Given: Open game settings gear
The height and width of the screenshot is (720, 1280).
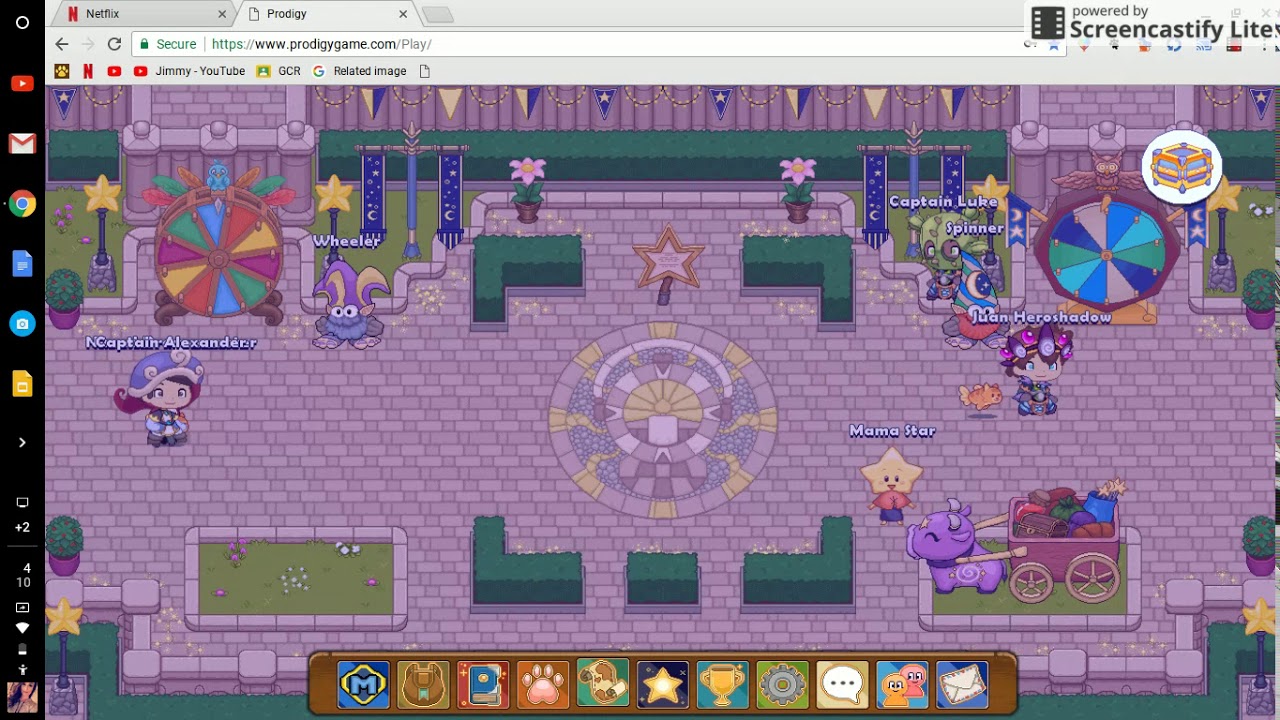Looking at the screenshot, I should point(782,685).
